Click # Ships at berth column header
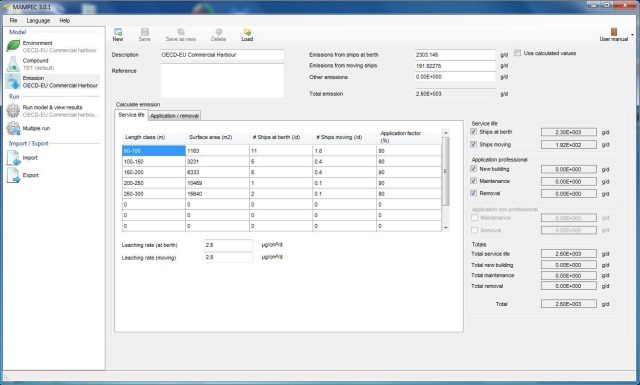The height and width of the screenshot is (385, 640). [x=281, y=137]
